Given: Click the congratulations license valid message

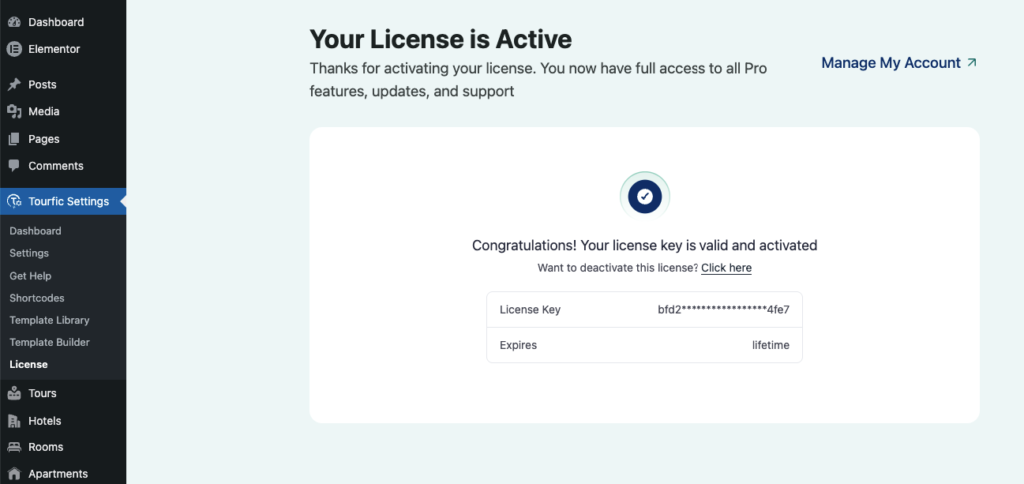Looking at the screenshot, I should point(645,246).
